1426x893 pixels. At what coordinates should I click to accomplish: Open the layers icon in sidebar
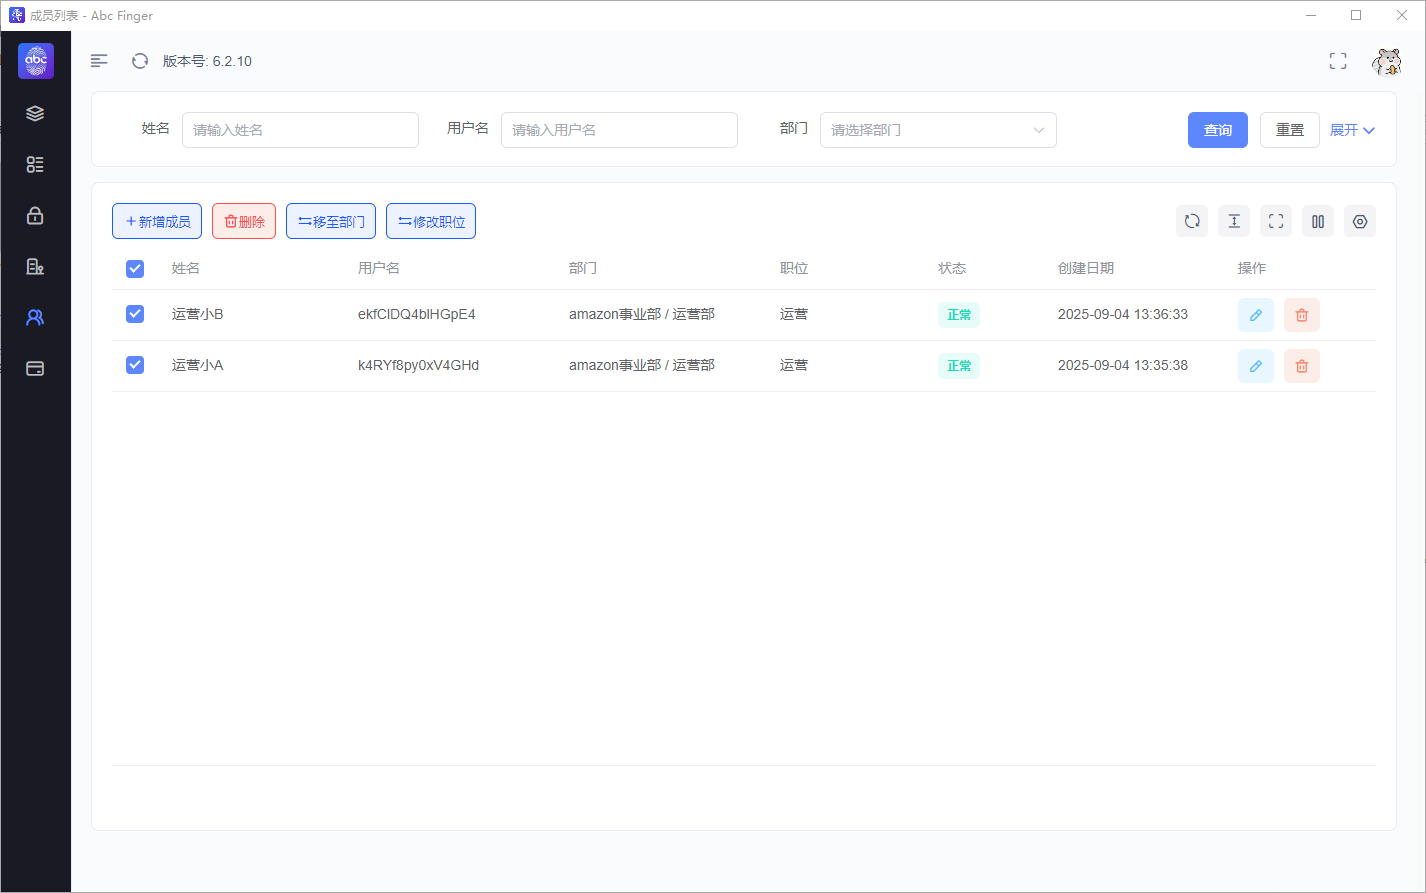35,113
